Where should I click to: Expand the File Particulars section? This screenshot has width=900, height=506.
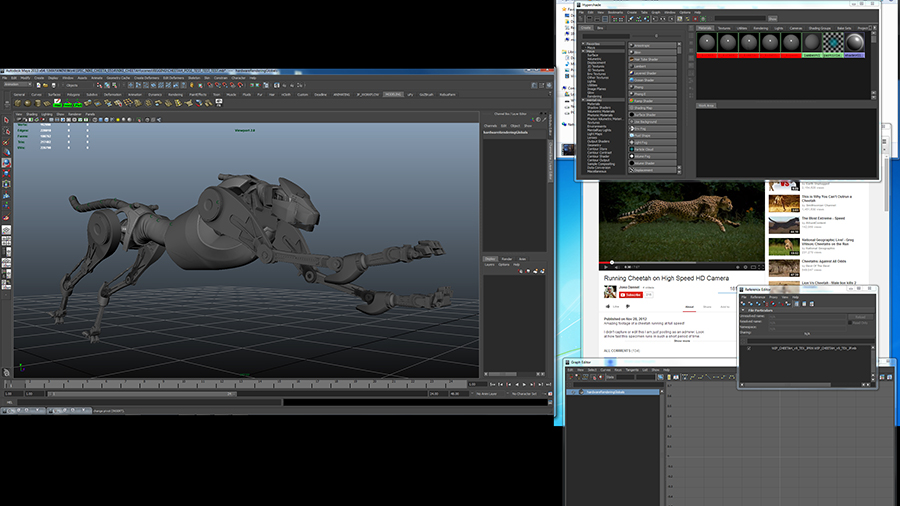[743, 310]
